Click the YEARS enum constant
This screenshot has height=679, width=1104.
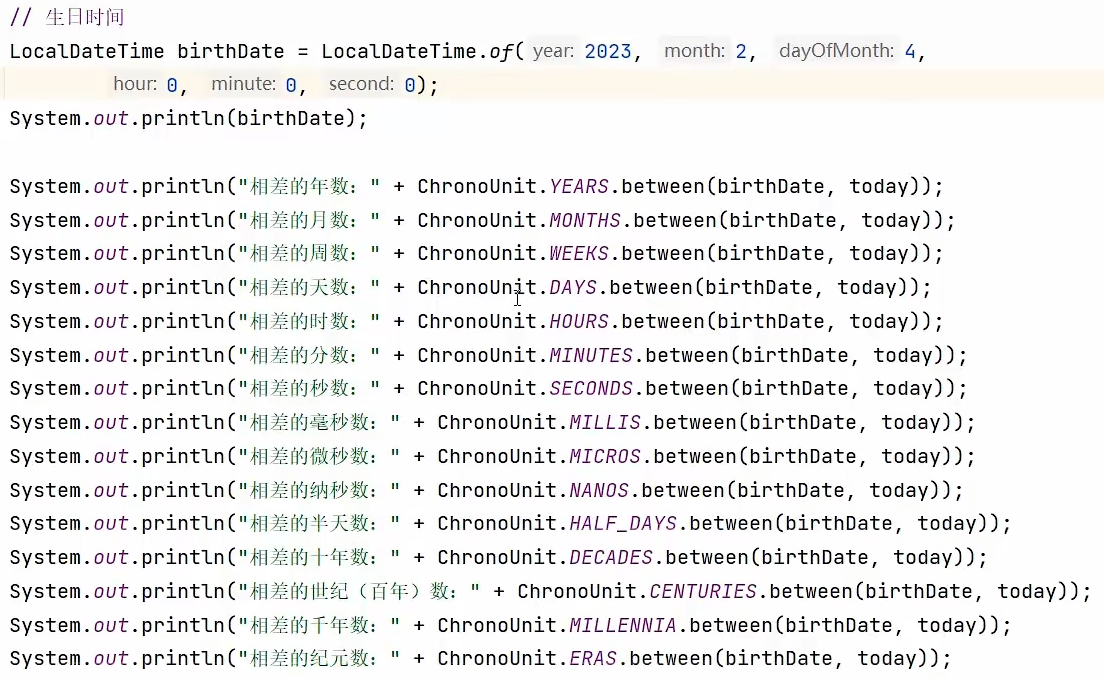tap(579, 187)
